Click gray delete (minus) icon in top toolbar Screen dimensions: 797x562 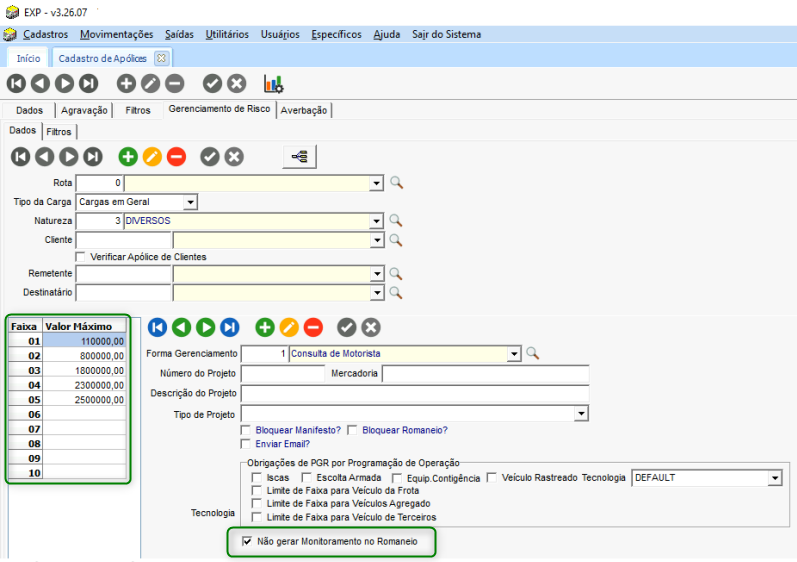pos(174,83)
